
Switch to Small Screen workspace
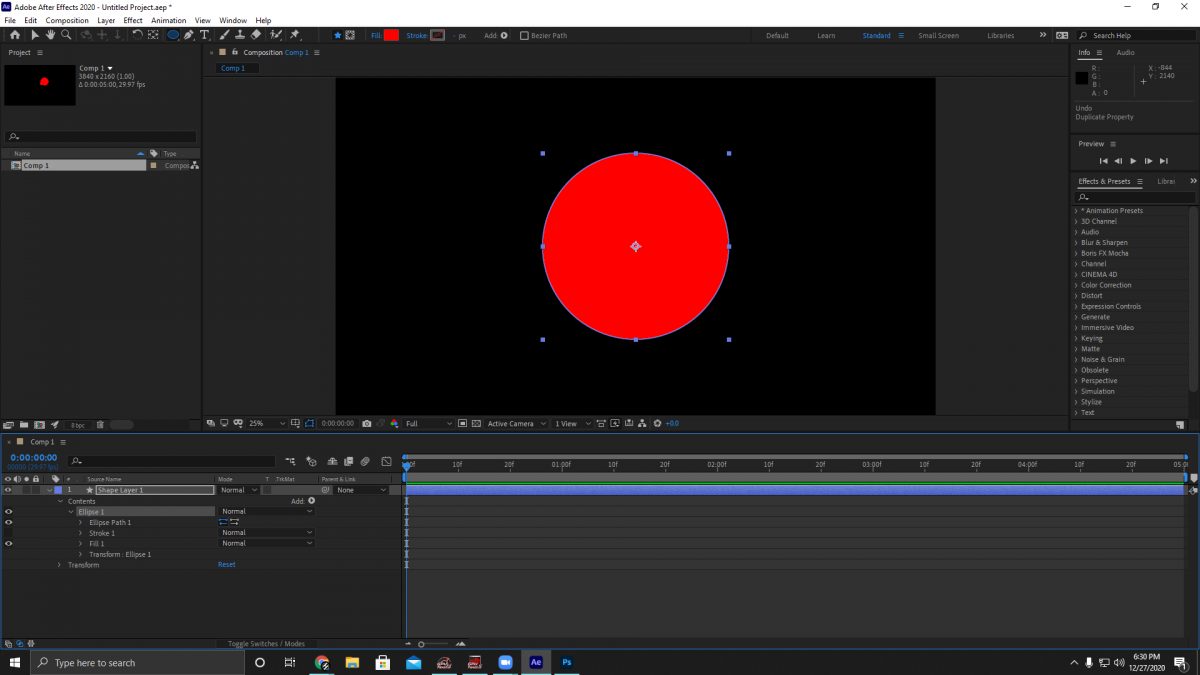tap(938, 35)
